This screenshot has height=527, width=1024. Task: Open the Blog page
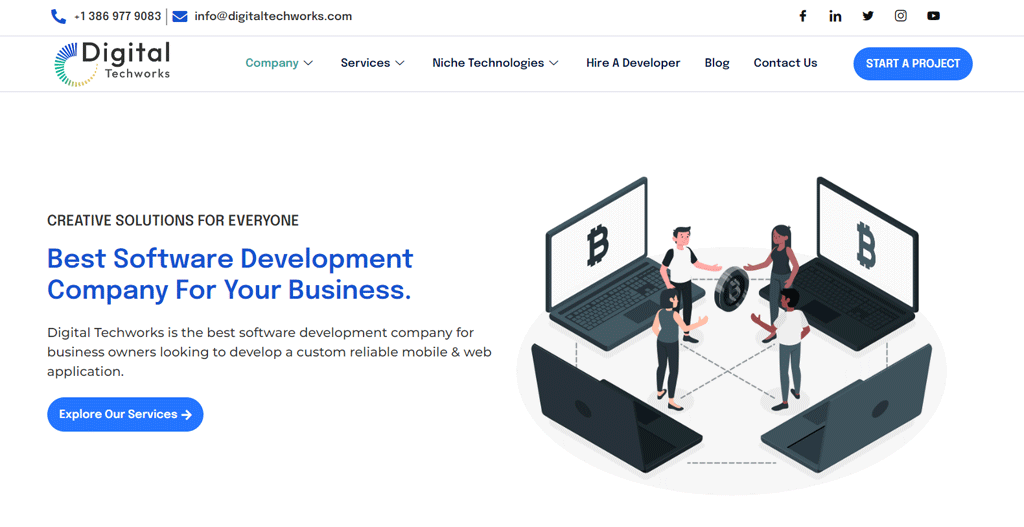pyautogui.click(x=717, y=63)
